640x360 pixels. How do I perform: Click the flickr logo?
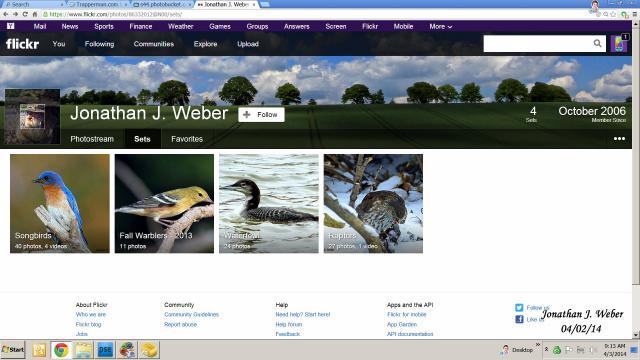tap(22, 44)
